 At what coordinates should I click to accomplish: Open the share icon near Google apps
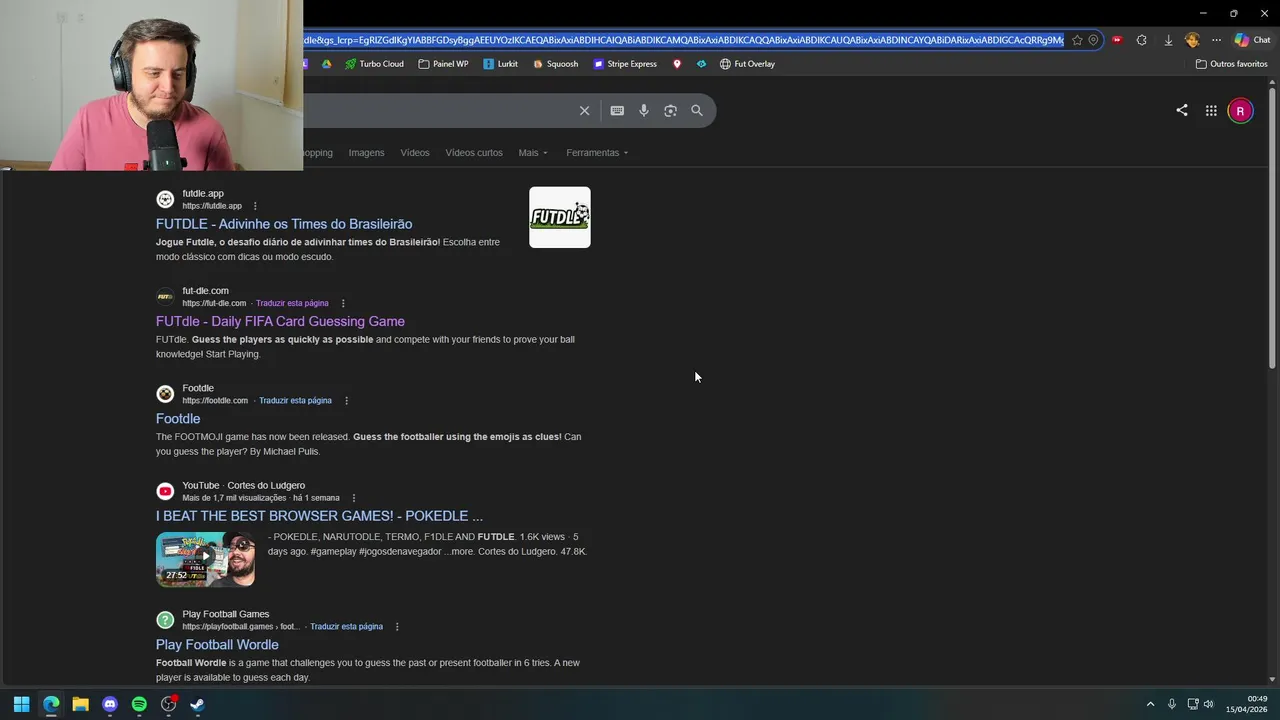(x=1182, y=111)
